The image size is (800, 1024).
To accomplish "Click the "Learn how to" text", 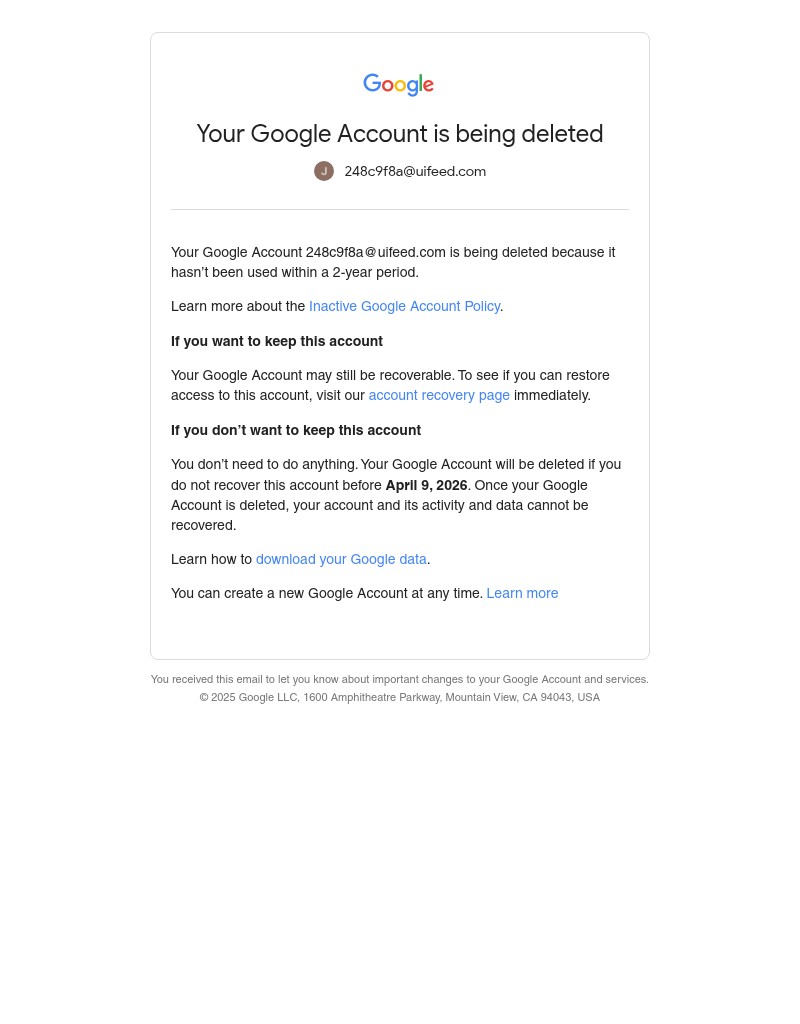I will point(211,560).
